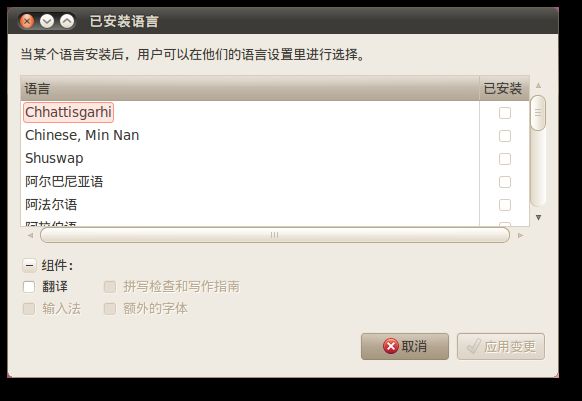Select the Chhattisgarhi language row

pos(250,113)
